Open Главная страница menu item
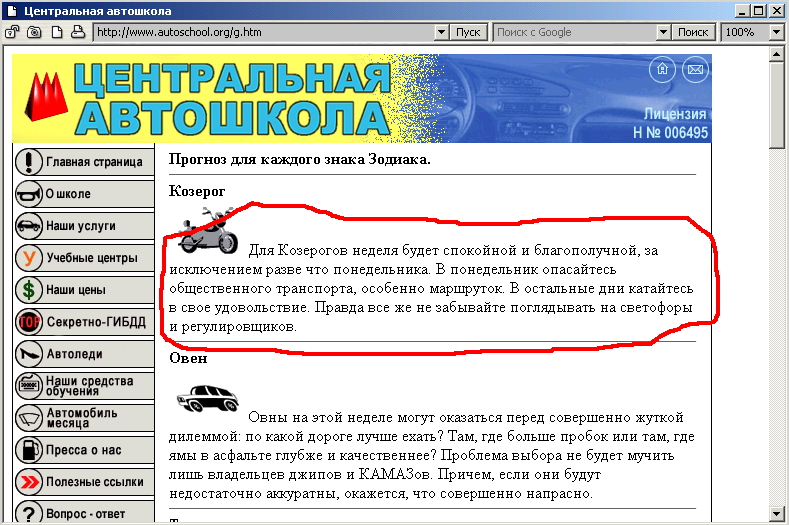Viewport: 789px width, 525px height. [84, 162]
